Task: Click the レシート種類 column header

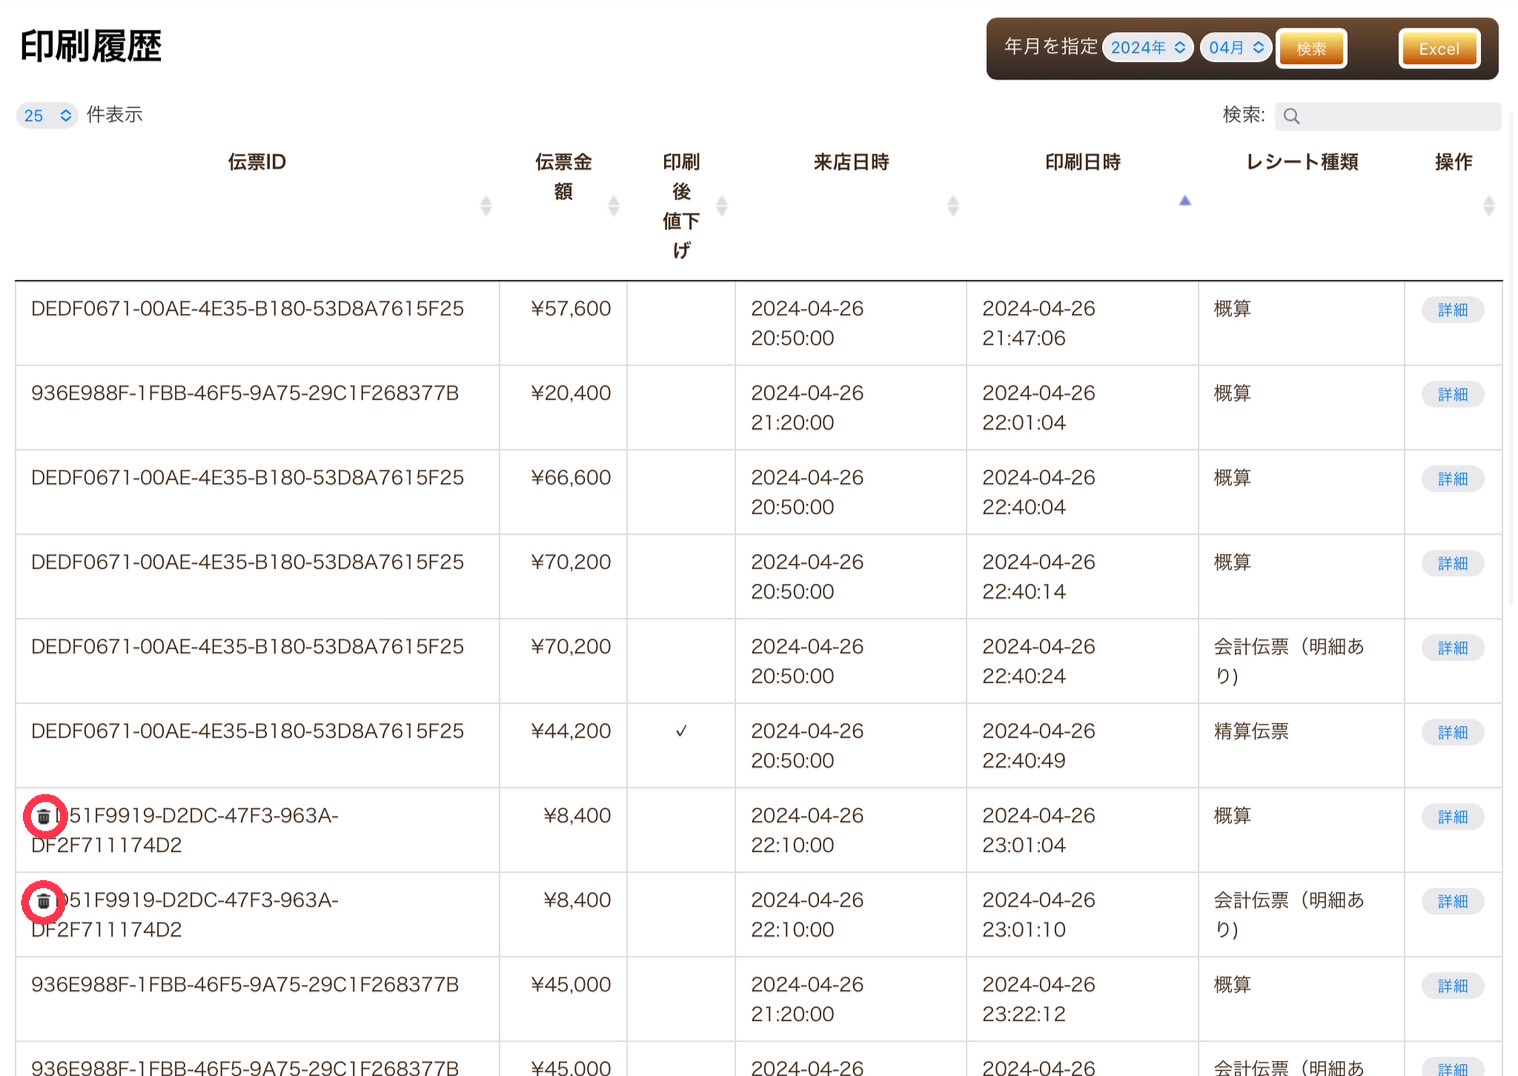Action: [x=1301, y=162]
